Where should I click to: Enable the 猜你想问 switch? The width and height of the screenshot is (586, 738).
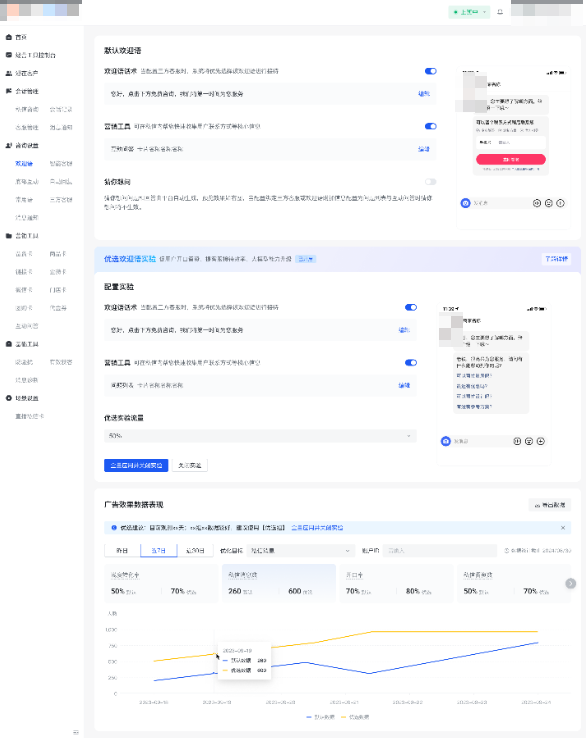click(431, 182)
